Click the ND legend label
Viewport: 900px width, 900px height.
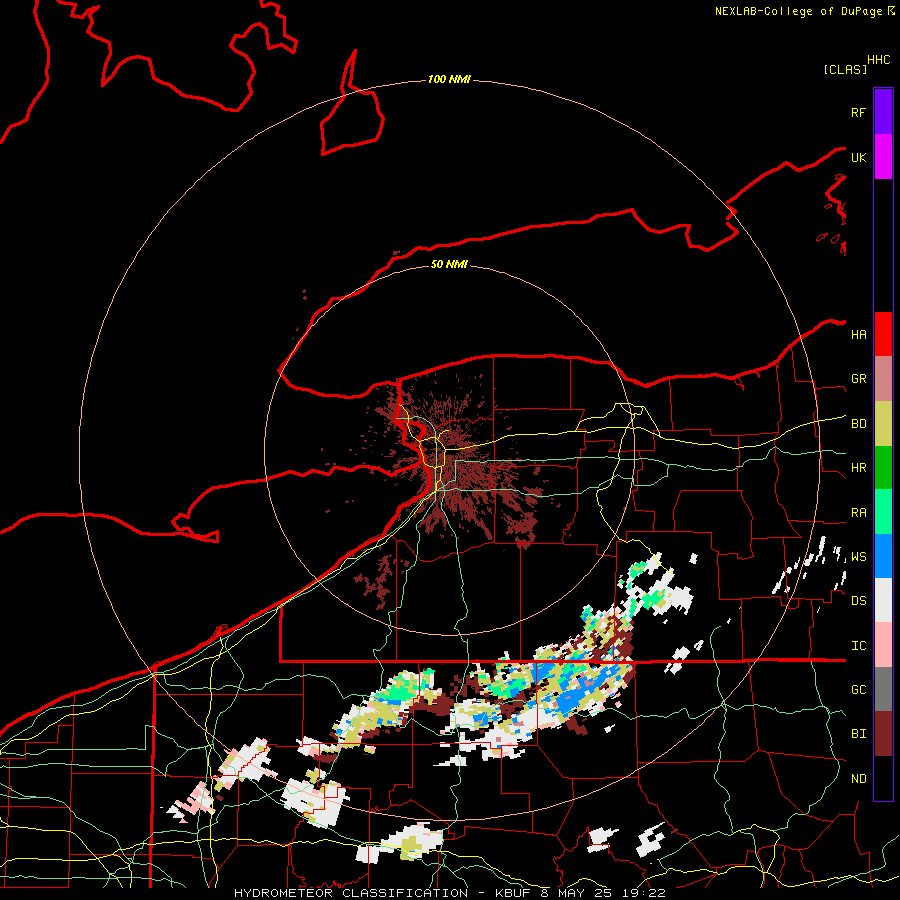coord(858,779)
